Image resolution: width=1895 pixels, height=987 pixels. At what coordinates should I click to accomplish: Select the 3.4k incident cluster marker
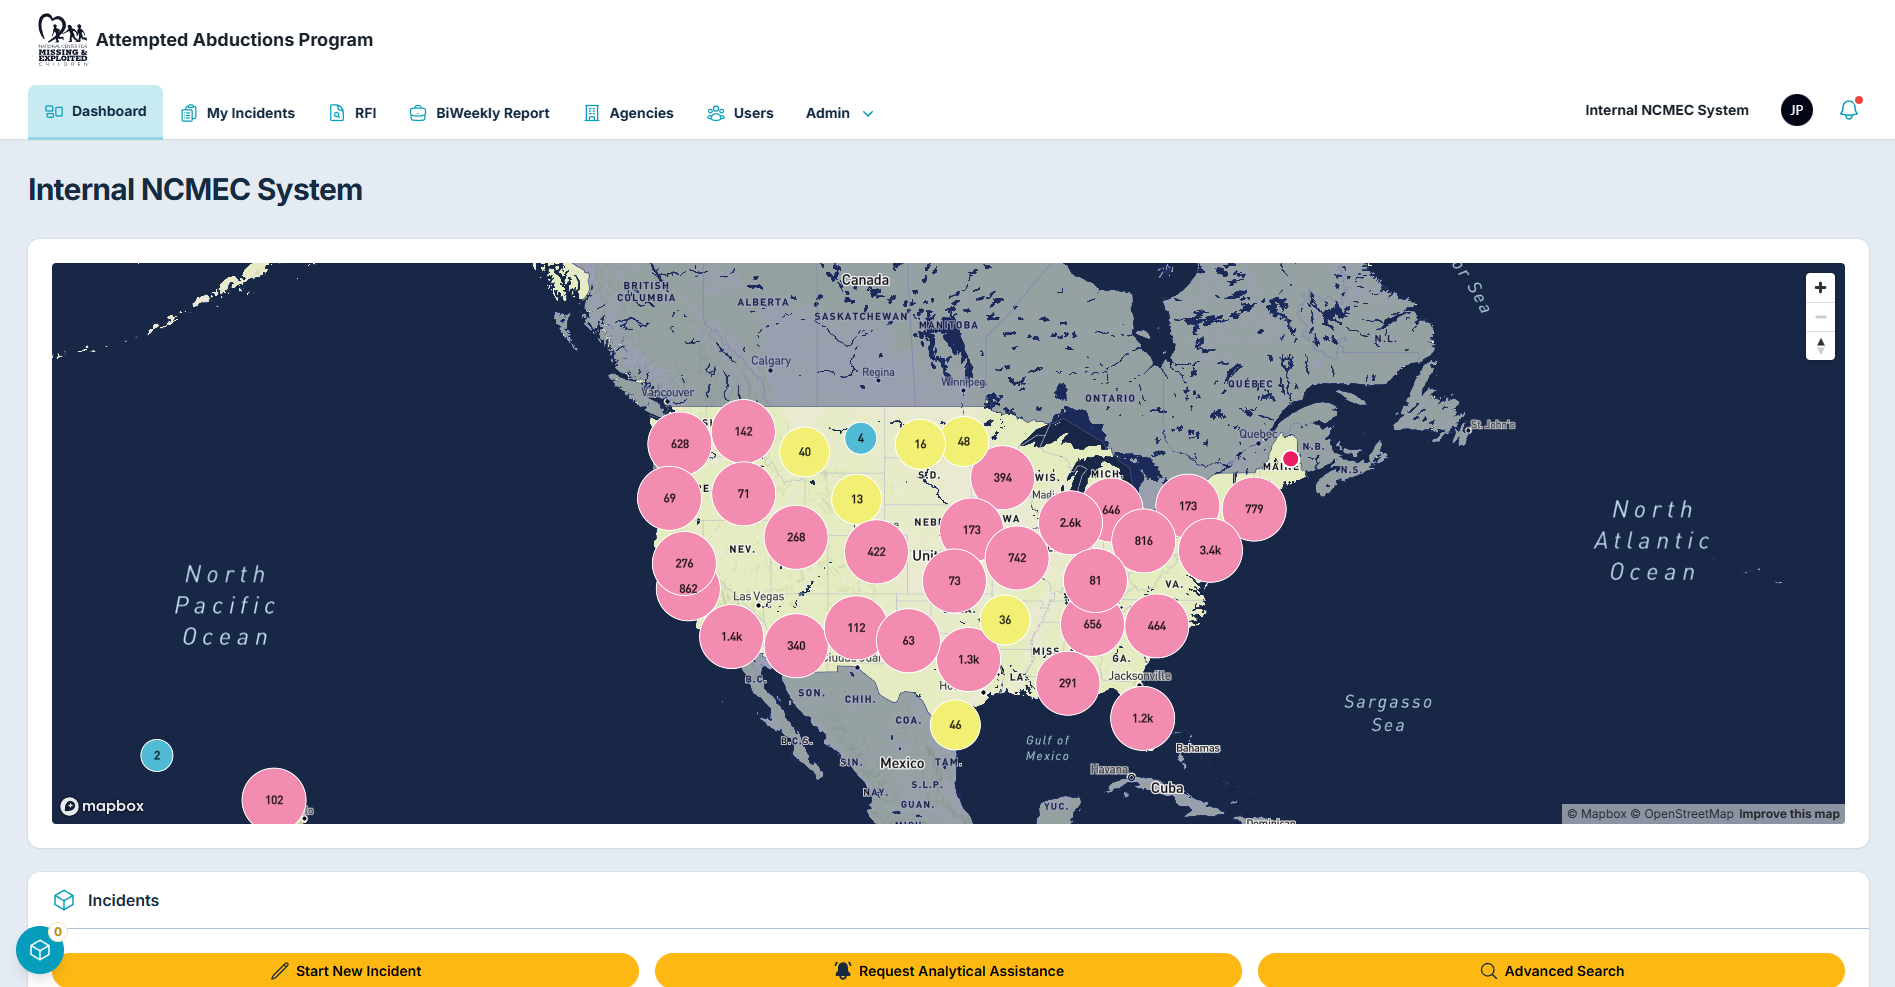[1210, 550]
